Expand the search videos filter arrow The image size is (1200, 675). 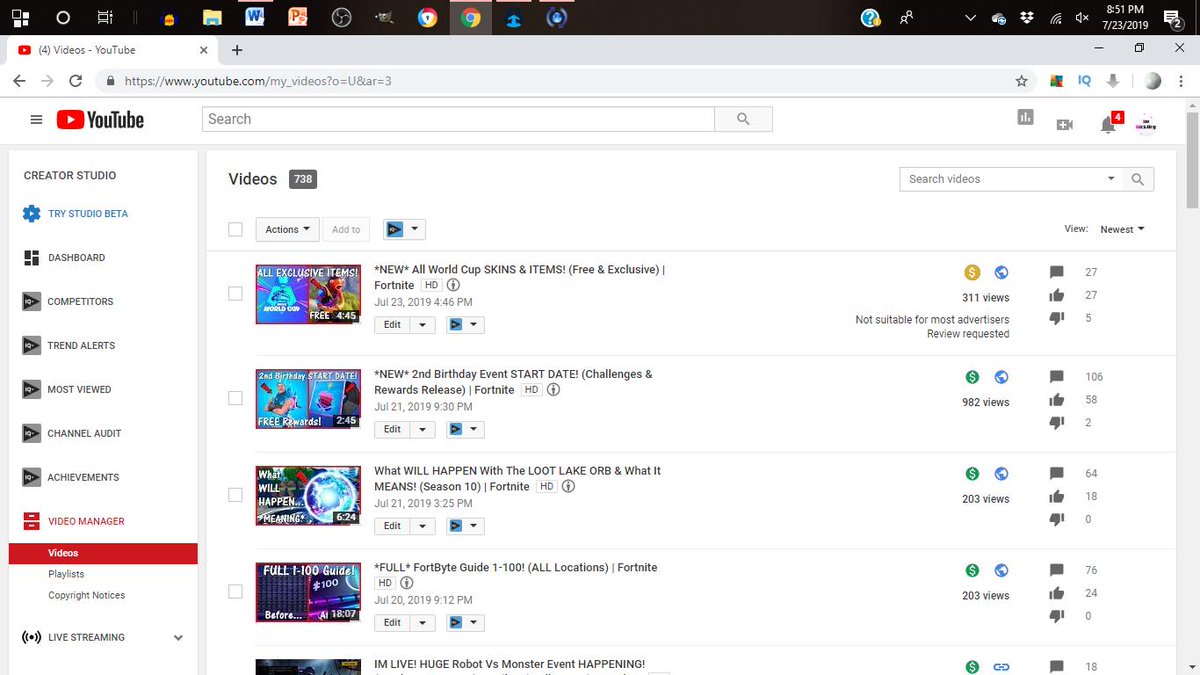tap(1111, 179)
